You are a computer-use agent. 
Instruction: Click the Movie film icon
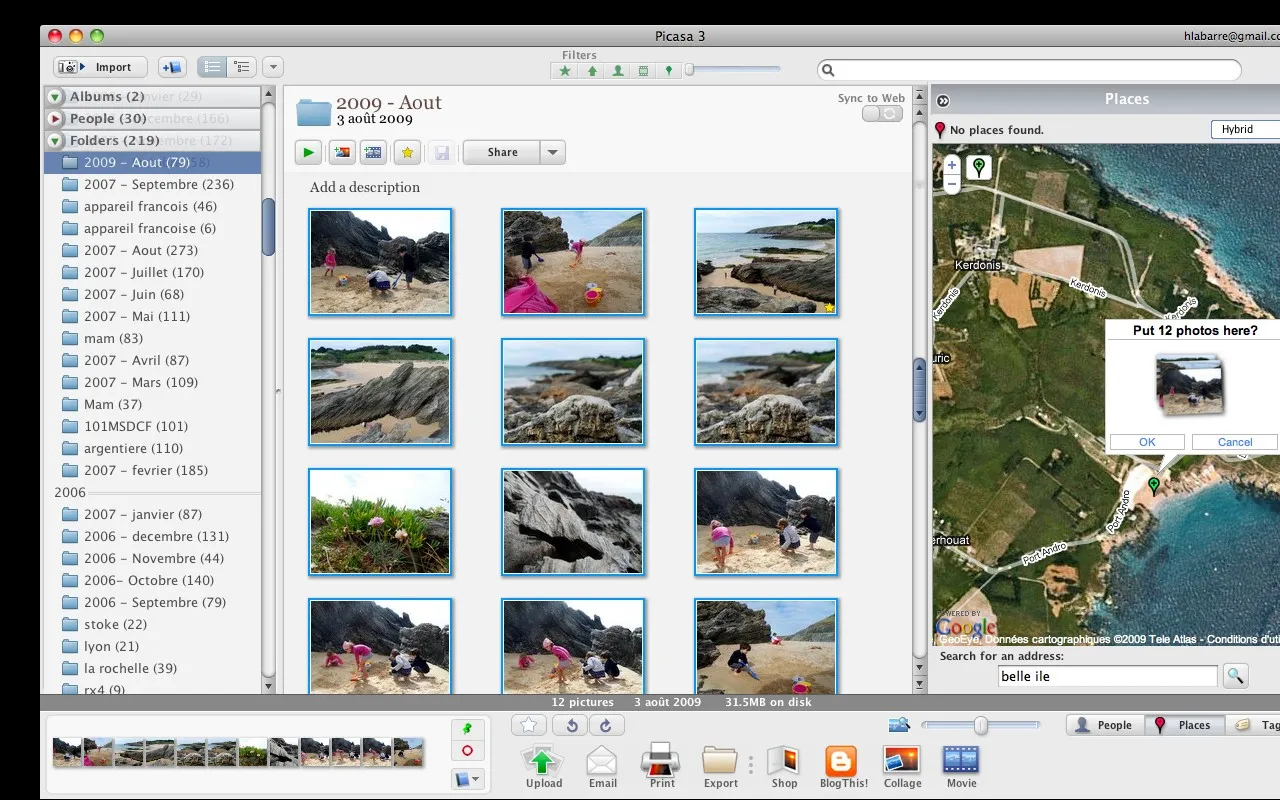[961, 760]
